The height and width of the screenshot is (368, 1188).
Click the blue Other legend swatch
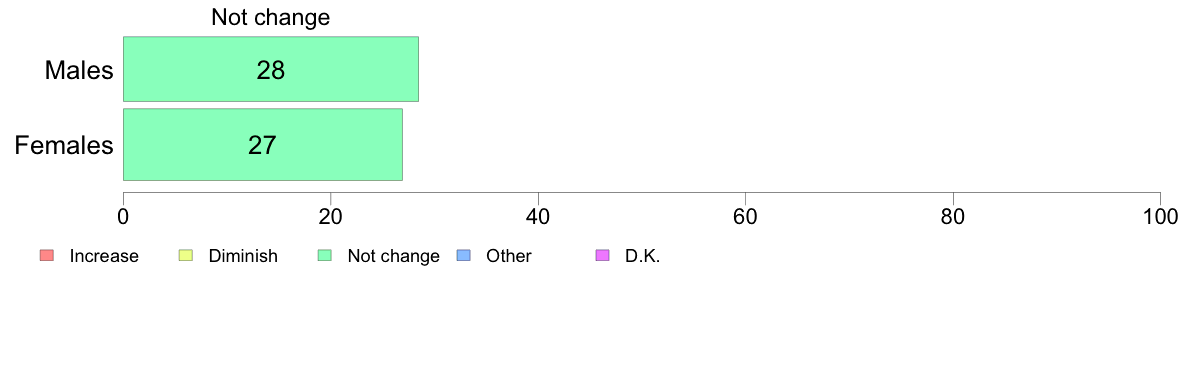pos(464,256)
